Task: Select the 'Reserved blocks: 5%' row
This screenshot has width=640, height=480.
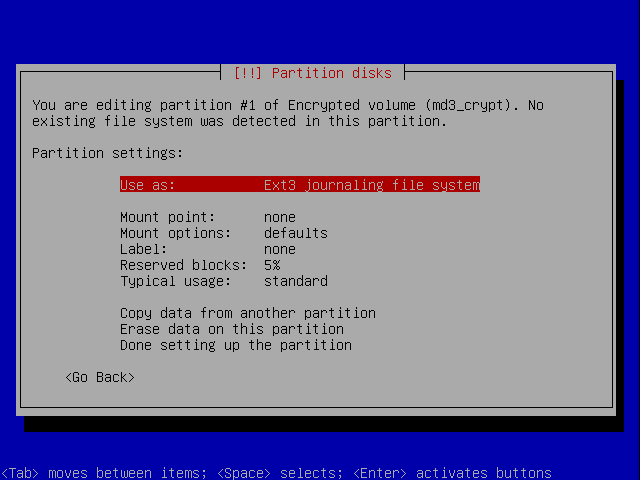Action: [200, 265]
